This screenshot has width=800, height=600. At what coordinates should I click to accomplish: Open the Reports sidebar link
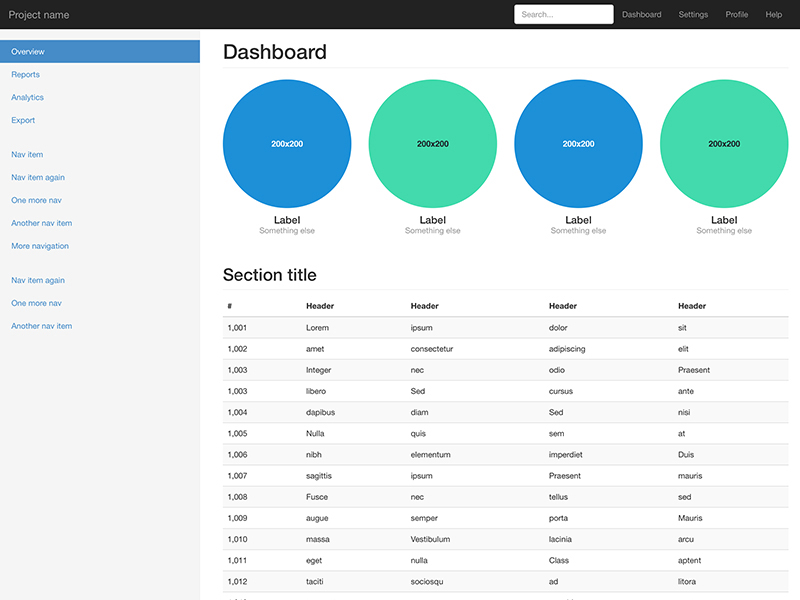25,74
